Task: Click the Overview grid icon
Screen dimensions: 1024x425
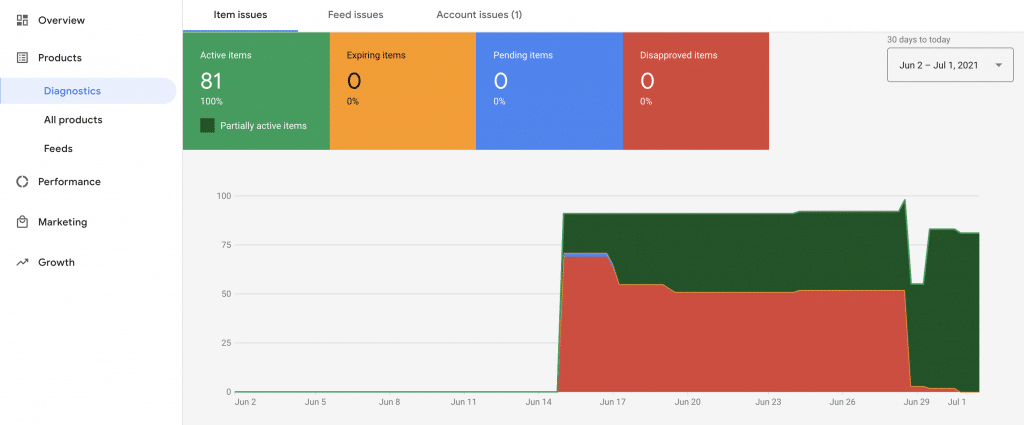Action: click(22, 20)
